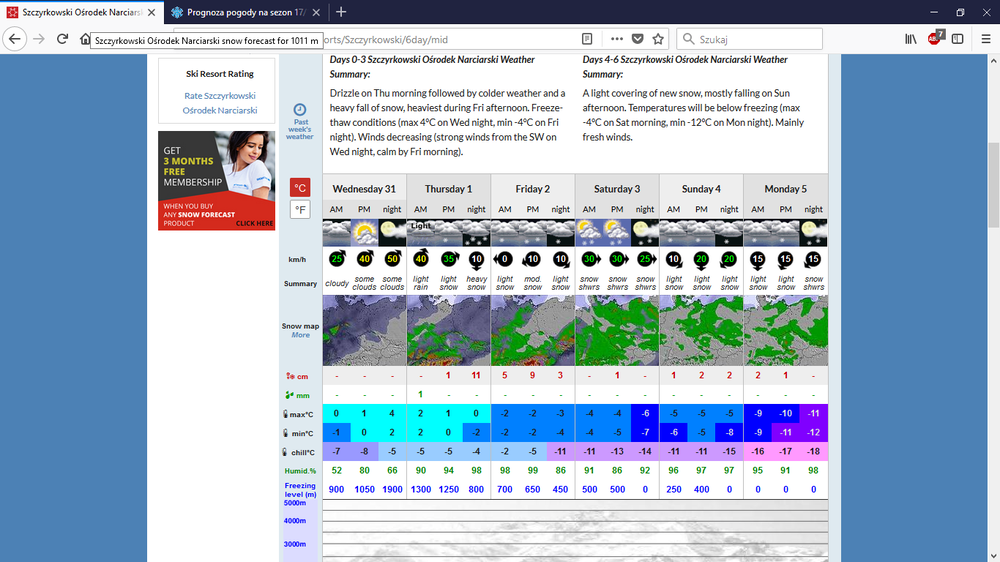Click Monday night moon snow icon
This screenshot has height=562, width=1000.
coord(813,233)
